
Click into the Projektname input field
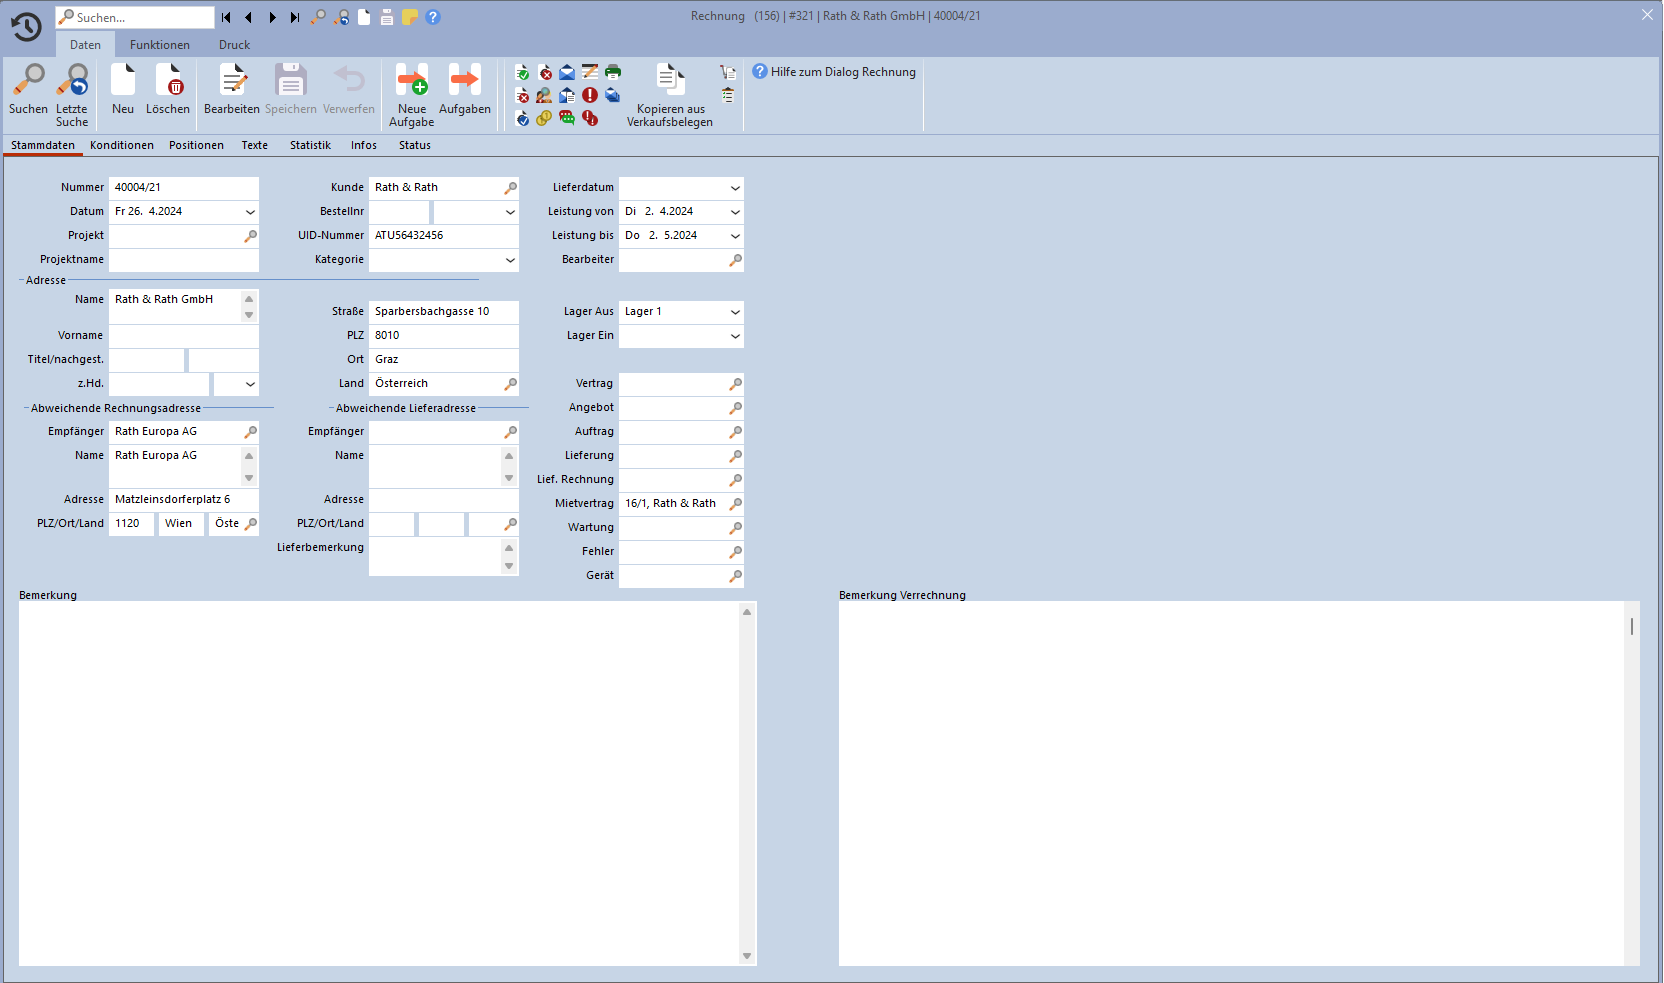pyautogui.click(x=183, y=260)
